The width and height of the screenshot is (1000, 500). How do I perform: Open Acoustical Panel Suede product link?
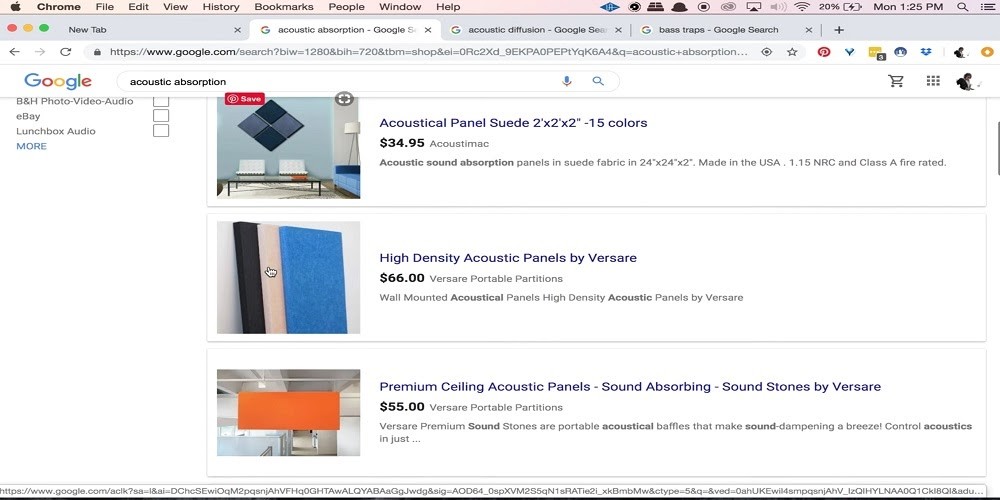[513, 123]
